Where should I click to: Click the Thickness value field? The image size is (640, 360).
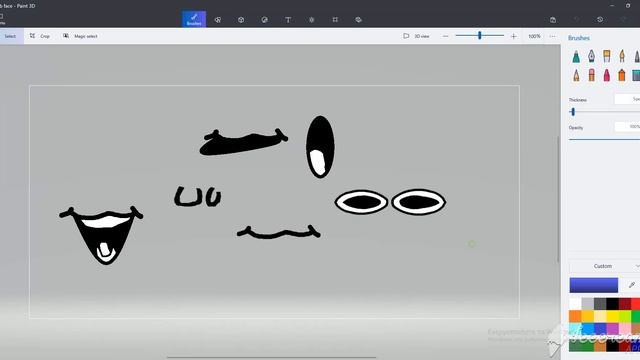[x=627, y=99]
